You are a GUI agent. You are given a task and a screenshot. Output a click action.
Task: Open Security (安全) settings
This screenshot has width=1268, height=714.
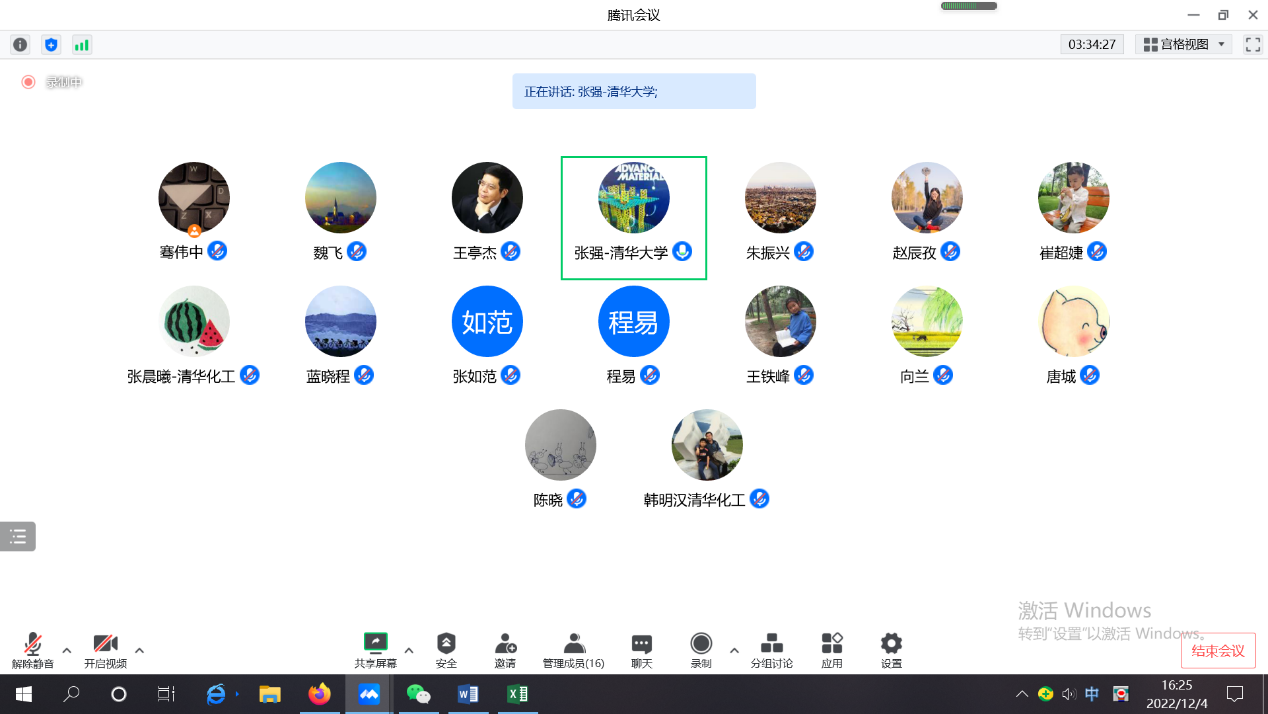(x=446, y=650)
